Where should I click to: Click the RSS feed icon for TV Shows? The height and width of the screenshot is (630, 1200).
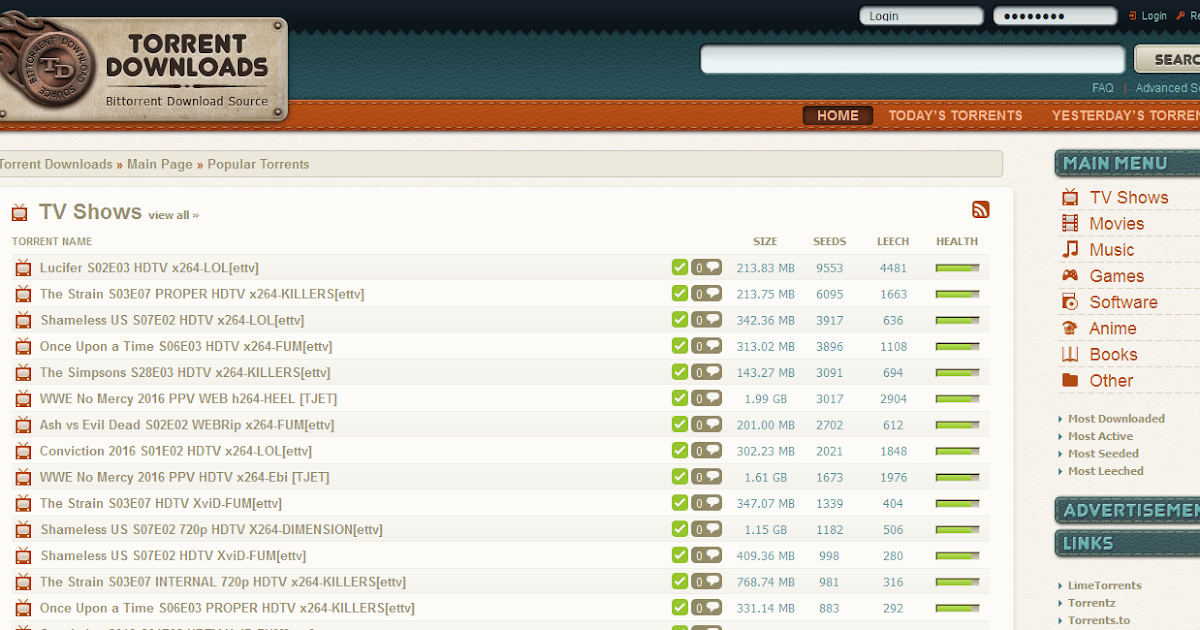coord(981,209)
